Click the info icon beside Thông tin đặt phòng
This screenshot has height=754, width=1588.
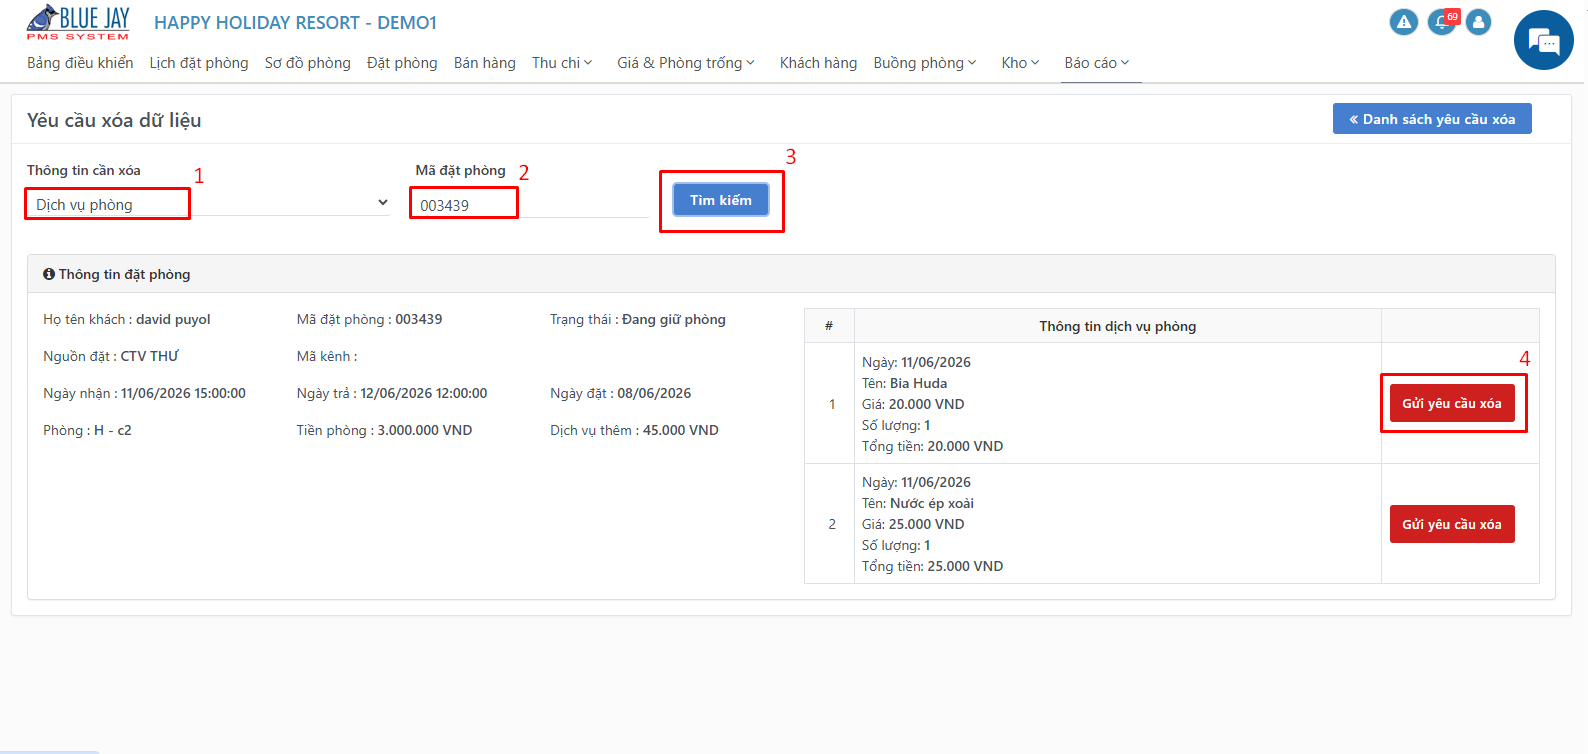[48, 274]
